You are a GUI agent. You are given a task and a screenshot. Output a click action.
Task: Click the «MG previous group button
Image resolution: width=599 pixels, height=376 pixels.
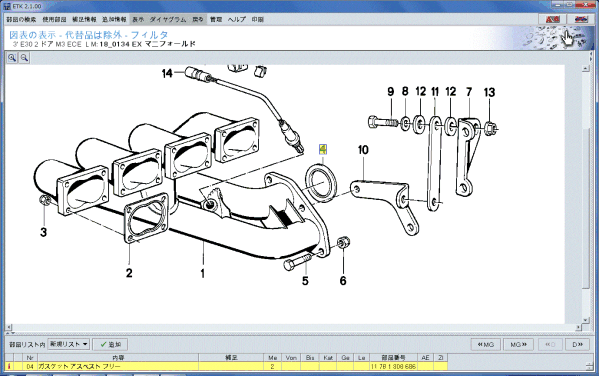[x=486, y=344]
